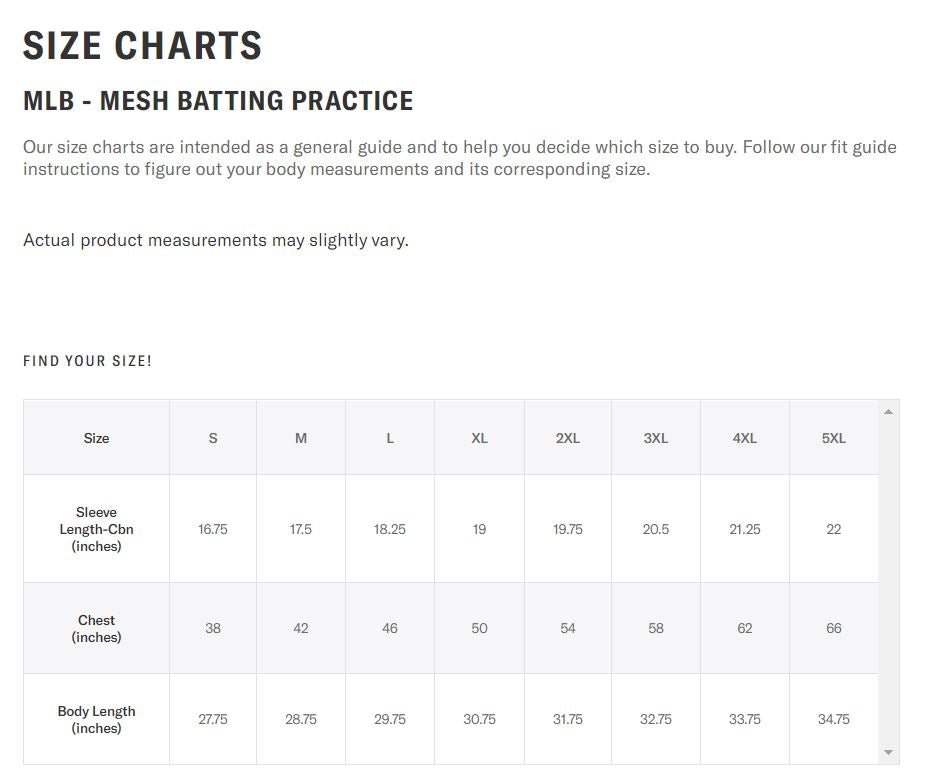This screenshot has height=783, width=937.
Task: Click the Body Length (inches) row label
Action: tap(97, 719)
